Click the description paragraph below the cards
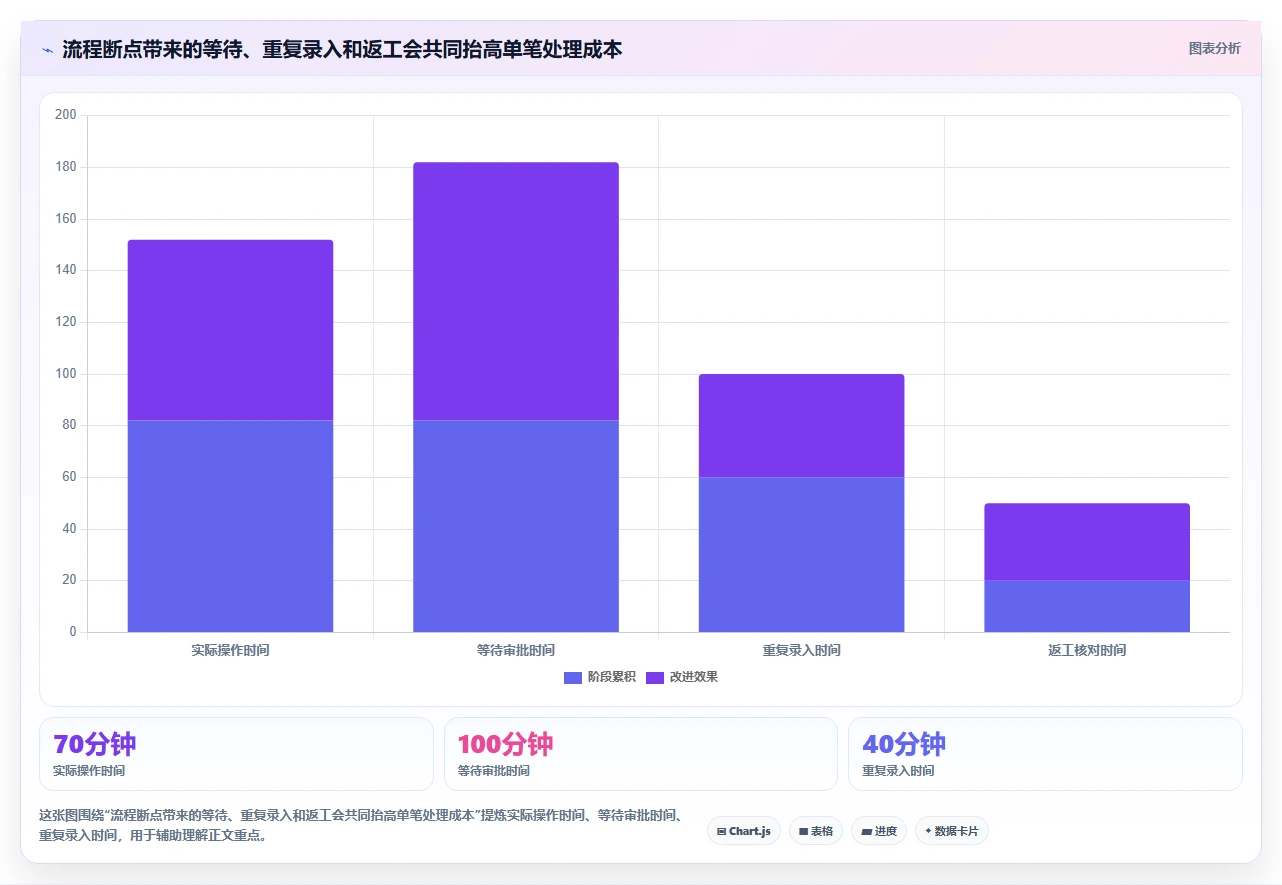Image resolution: width=1282 pixels, height=885 pixels. [x=361, y=826]
